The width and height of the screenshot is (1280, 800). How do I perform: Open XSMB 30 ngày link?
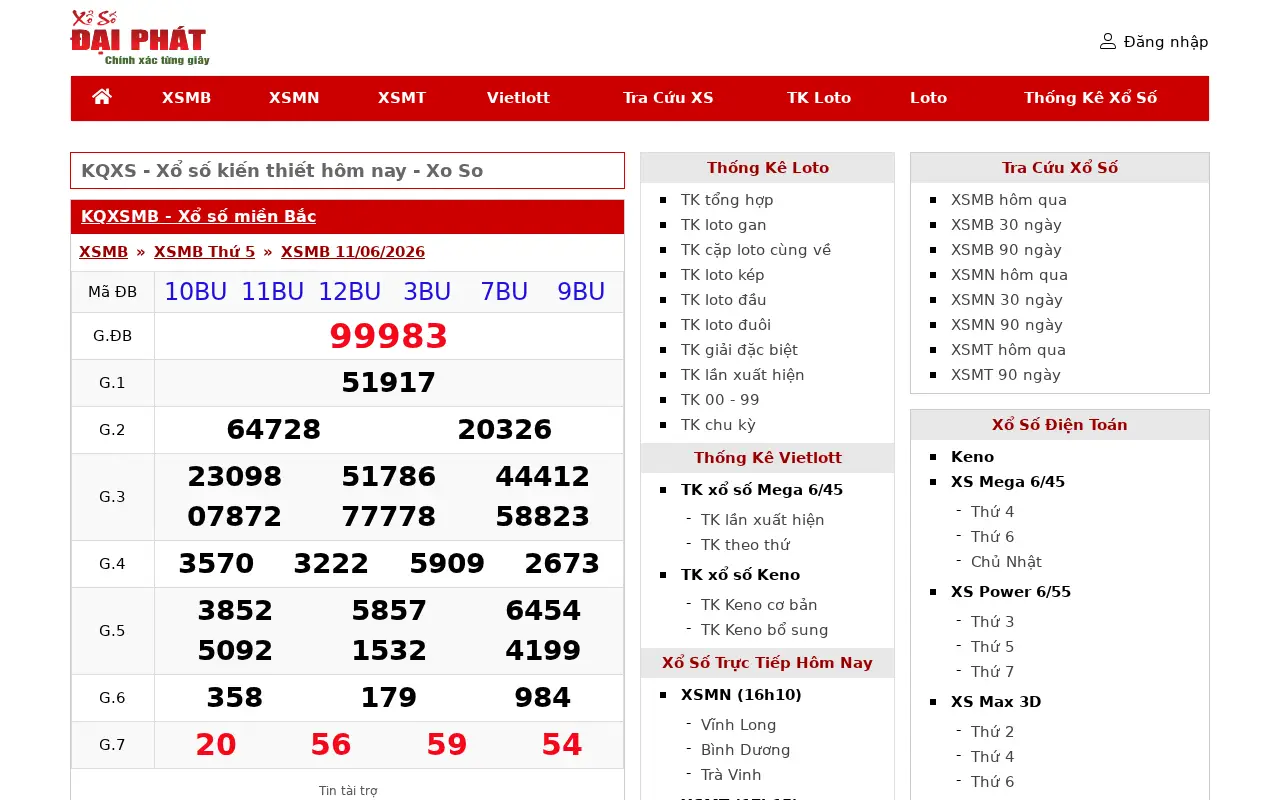(1006, 225)
